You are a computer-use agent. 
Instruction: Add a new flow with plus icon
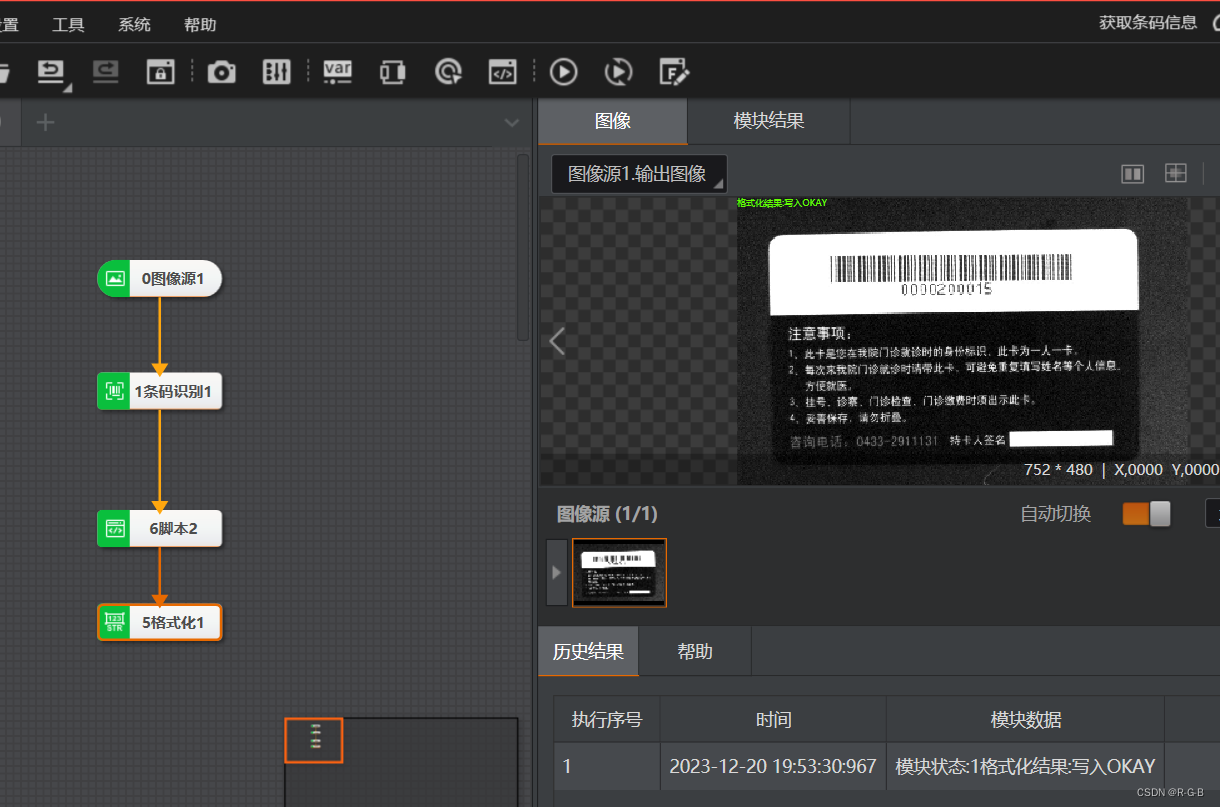tap(45, 122)
